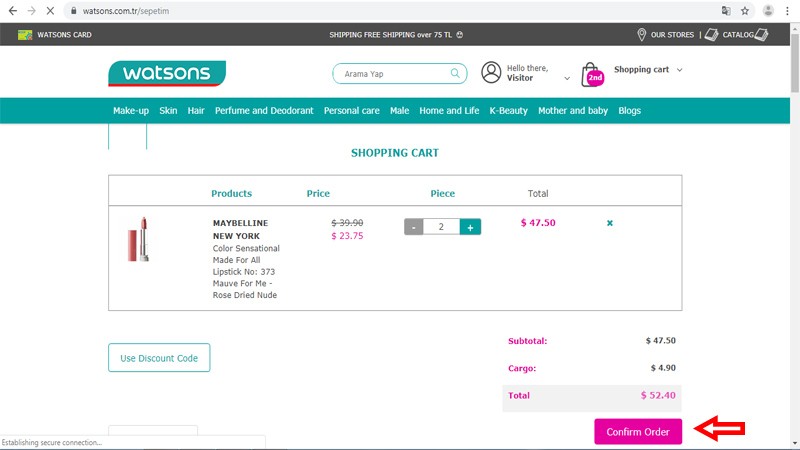Click the Watsons Card icon
Viewport: 800px width, 450px height.
[25, 35]
